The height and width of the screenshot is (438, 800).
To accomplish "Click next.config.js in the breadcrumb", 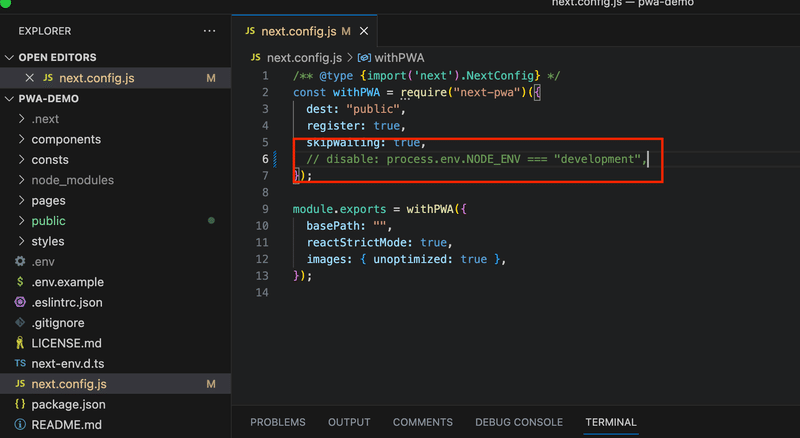I will (x=304, y=58).
